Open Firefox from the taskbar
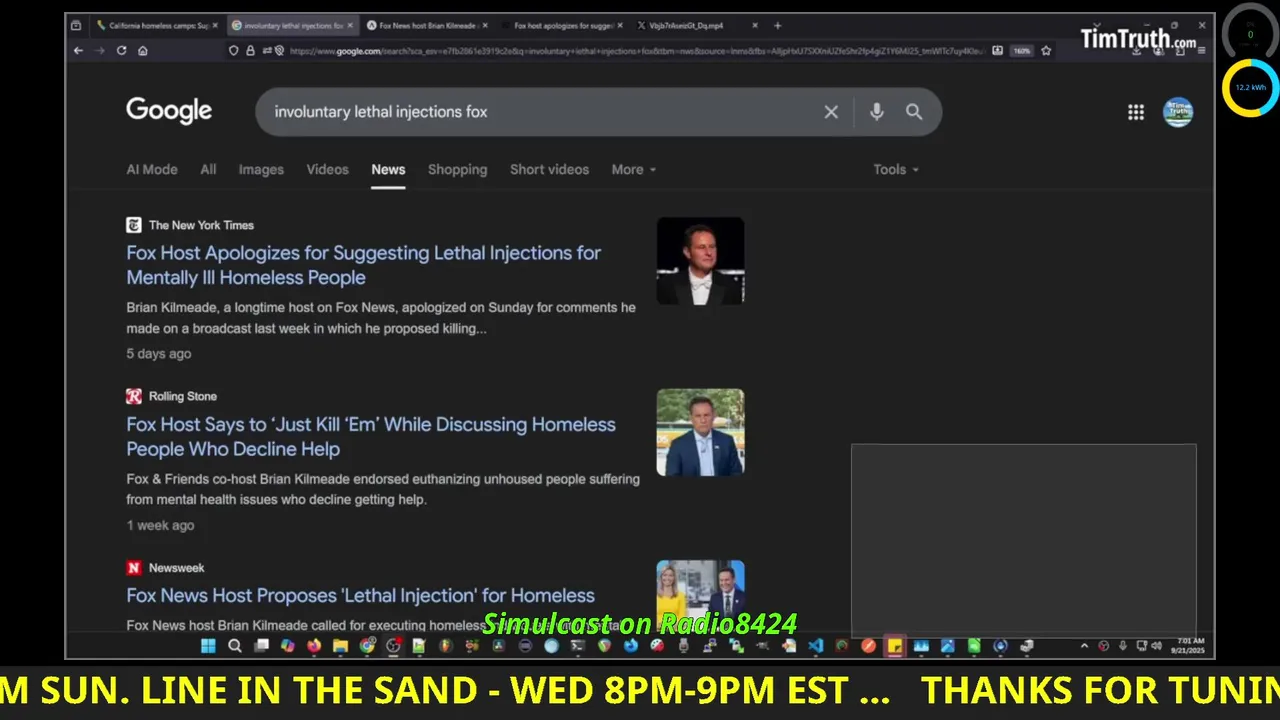 coord(314,646)
